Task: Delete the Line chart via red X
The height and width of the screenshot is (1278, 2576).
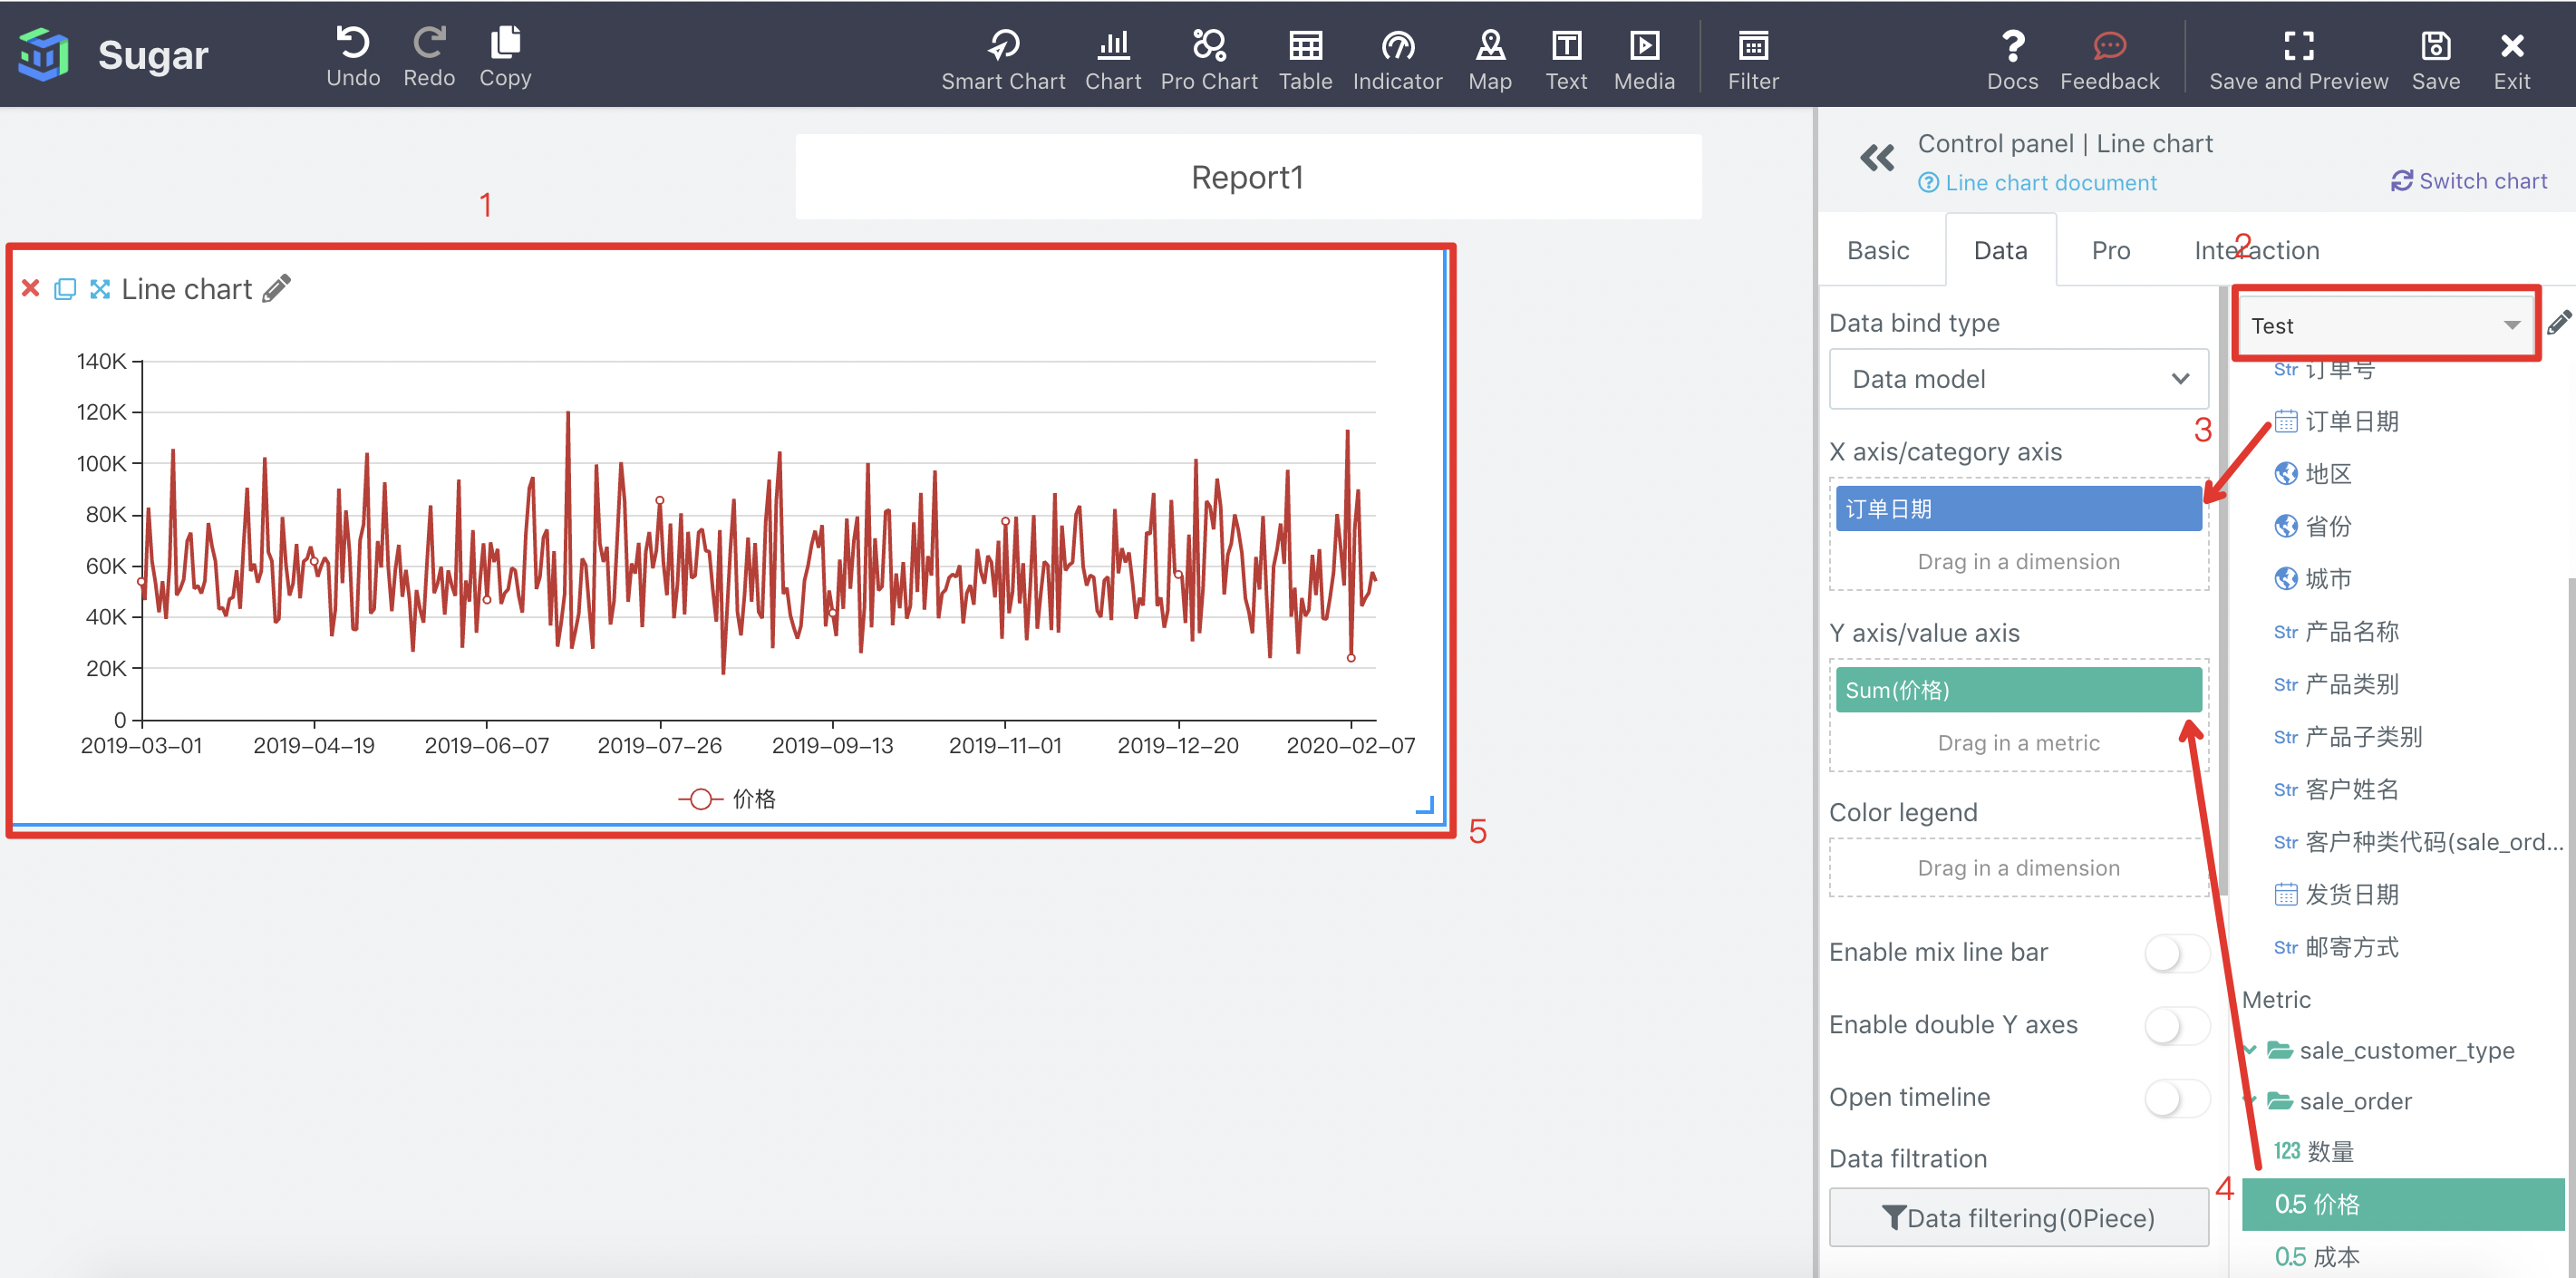Action: coord(31,288)
